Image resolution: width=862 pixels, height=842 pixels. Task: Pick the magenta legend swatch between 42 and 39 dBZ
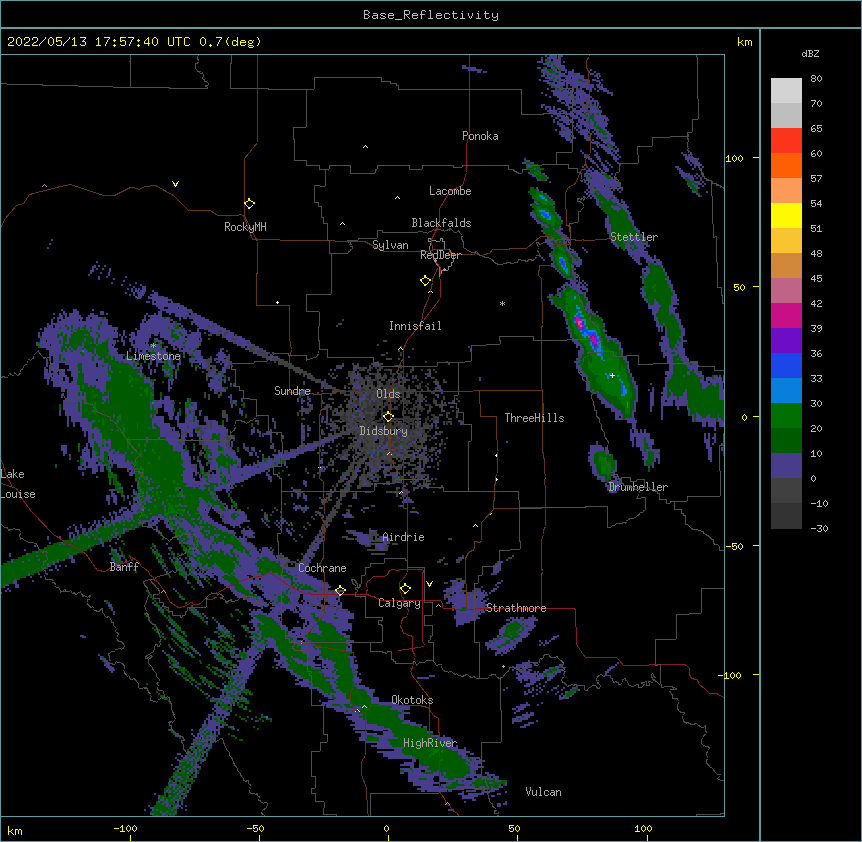pyautogui.click(x=786, y=315)
